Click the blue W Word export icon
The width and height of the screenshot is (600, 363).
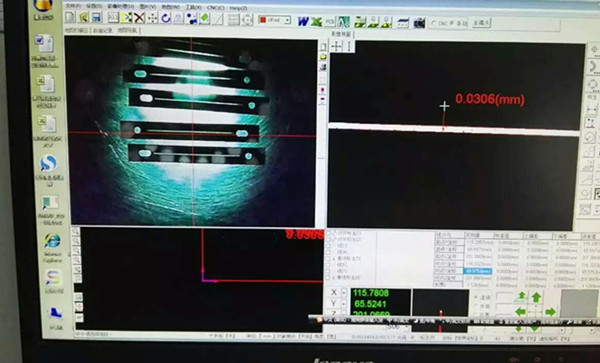pos(303,21)
